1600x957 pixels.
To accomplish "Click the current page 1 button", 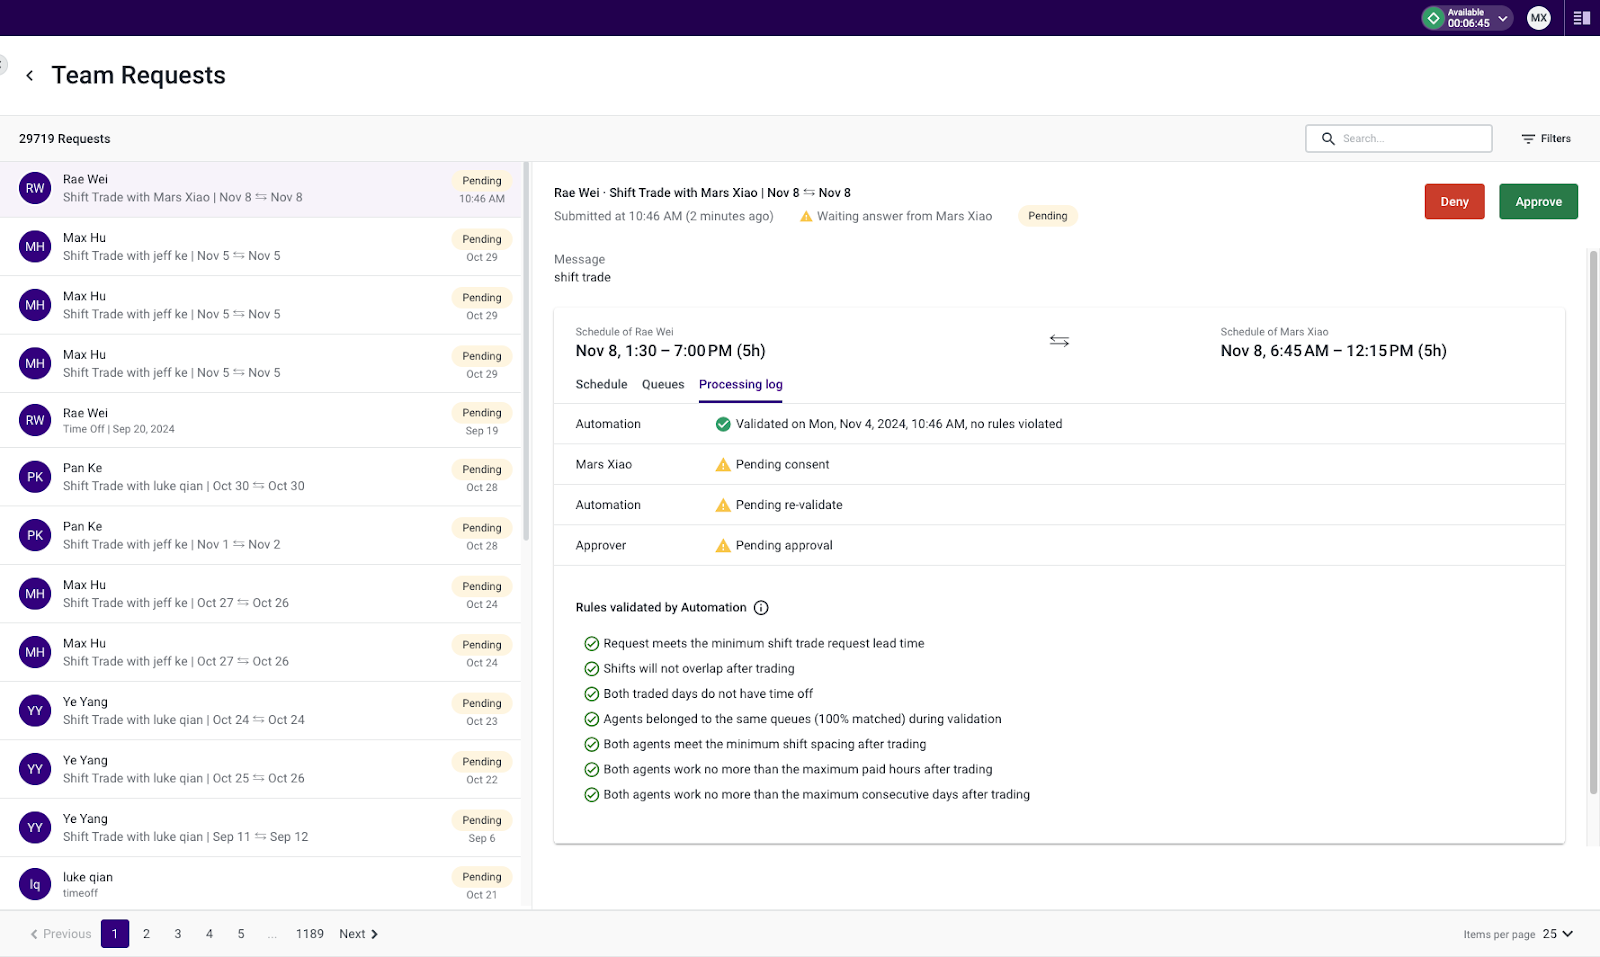I will click(115, 934).
